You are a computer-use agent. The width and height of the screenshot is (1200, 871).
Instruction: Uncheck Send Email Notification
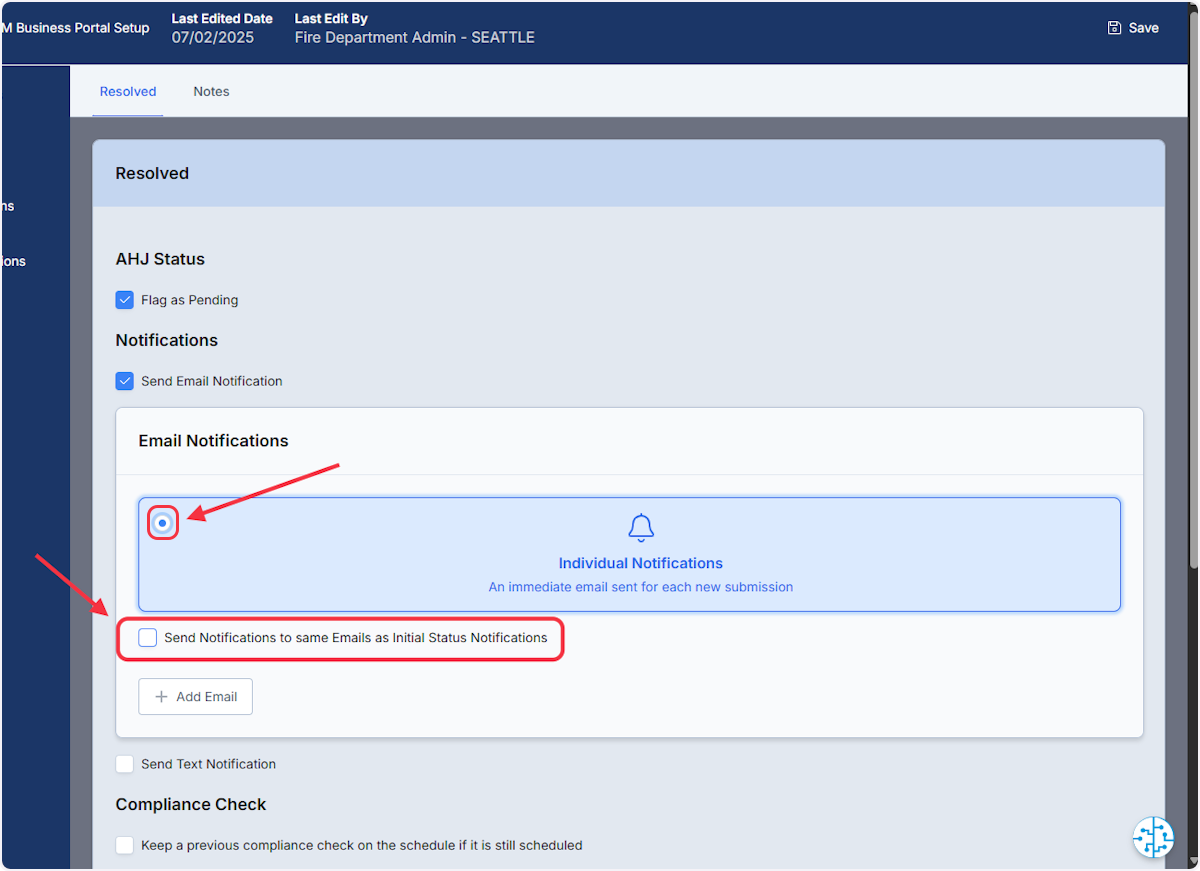(x=125, y=381)
